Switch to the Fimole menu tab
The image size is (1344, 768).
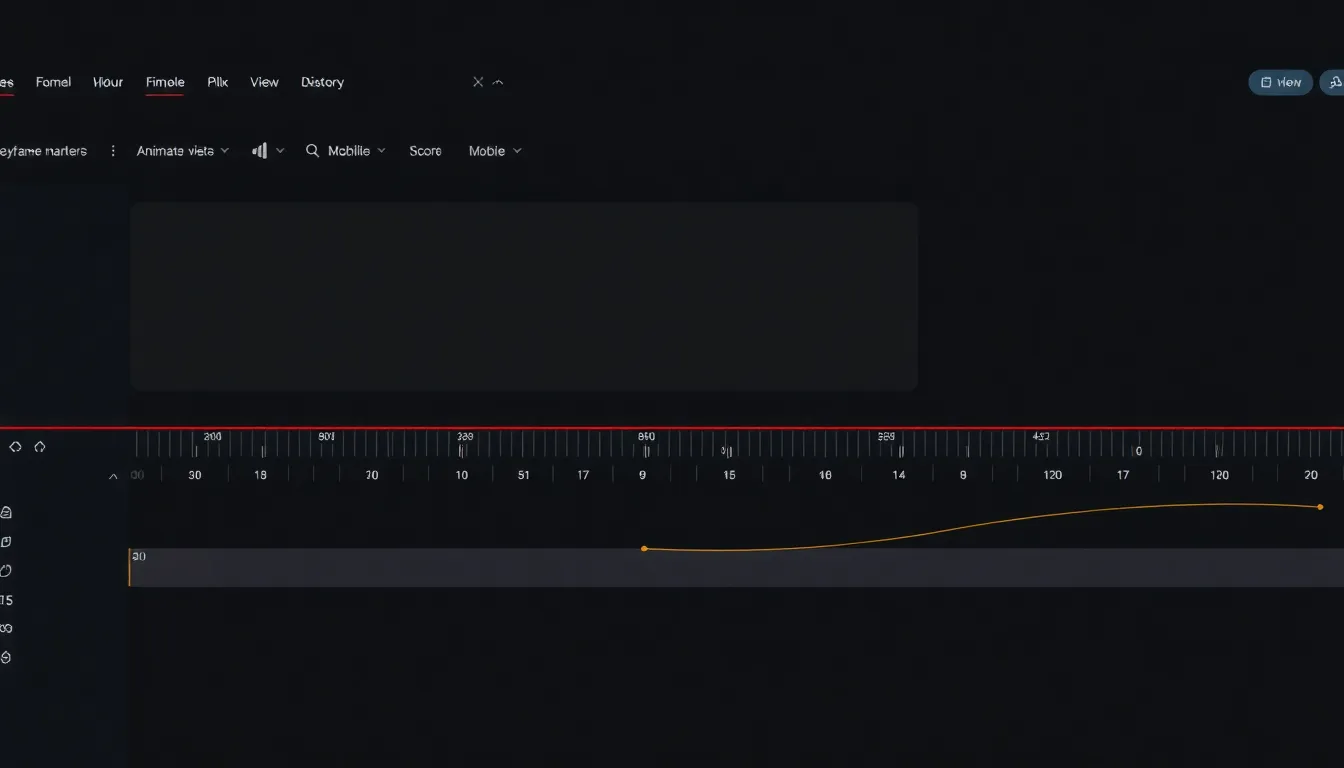click(164, 82)
